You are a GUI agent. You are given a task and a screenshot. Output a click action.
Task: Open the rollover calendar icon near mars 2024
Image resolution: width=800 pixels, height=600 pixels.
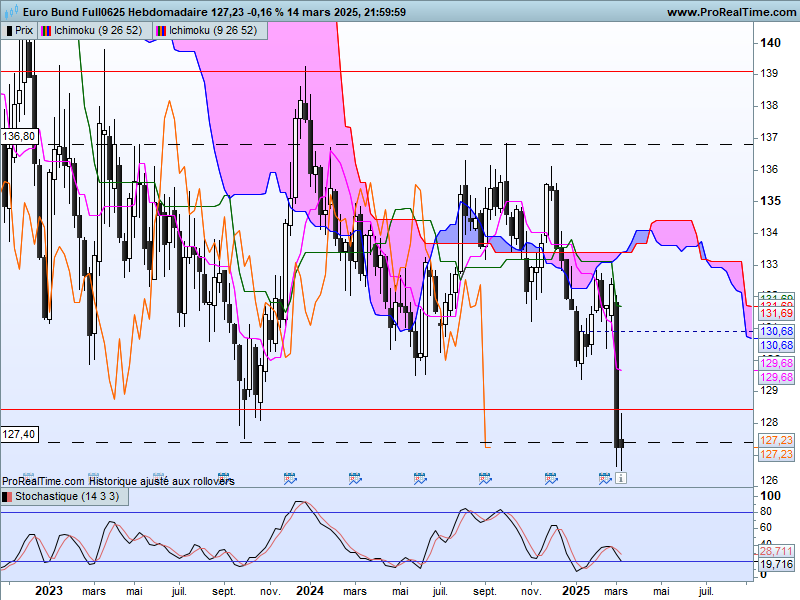(355, 478)
